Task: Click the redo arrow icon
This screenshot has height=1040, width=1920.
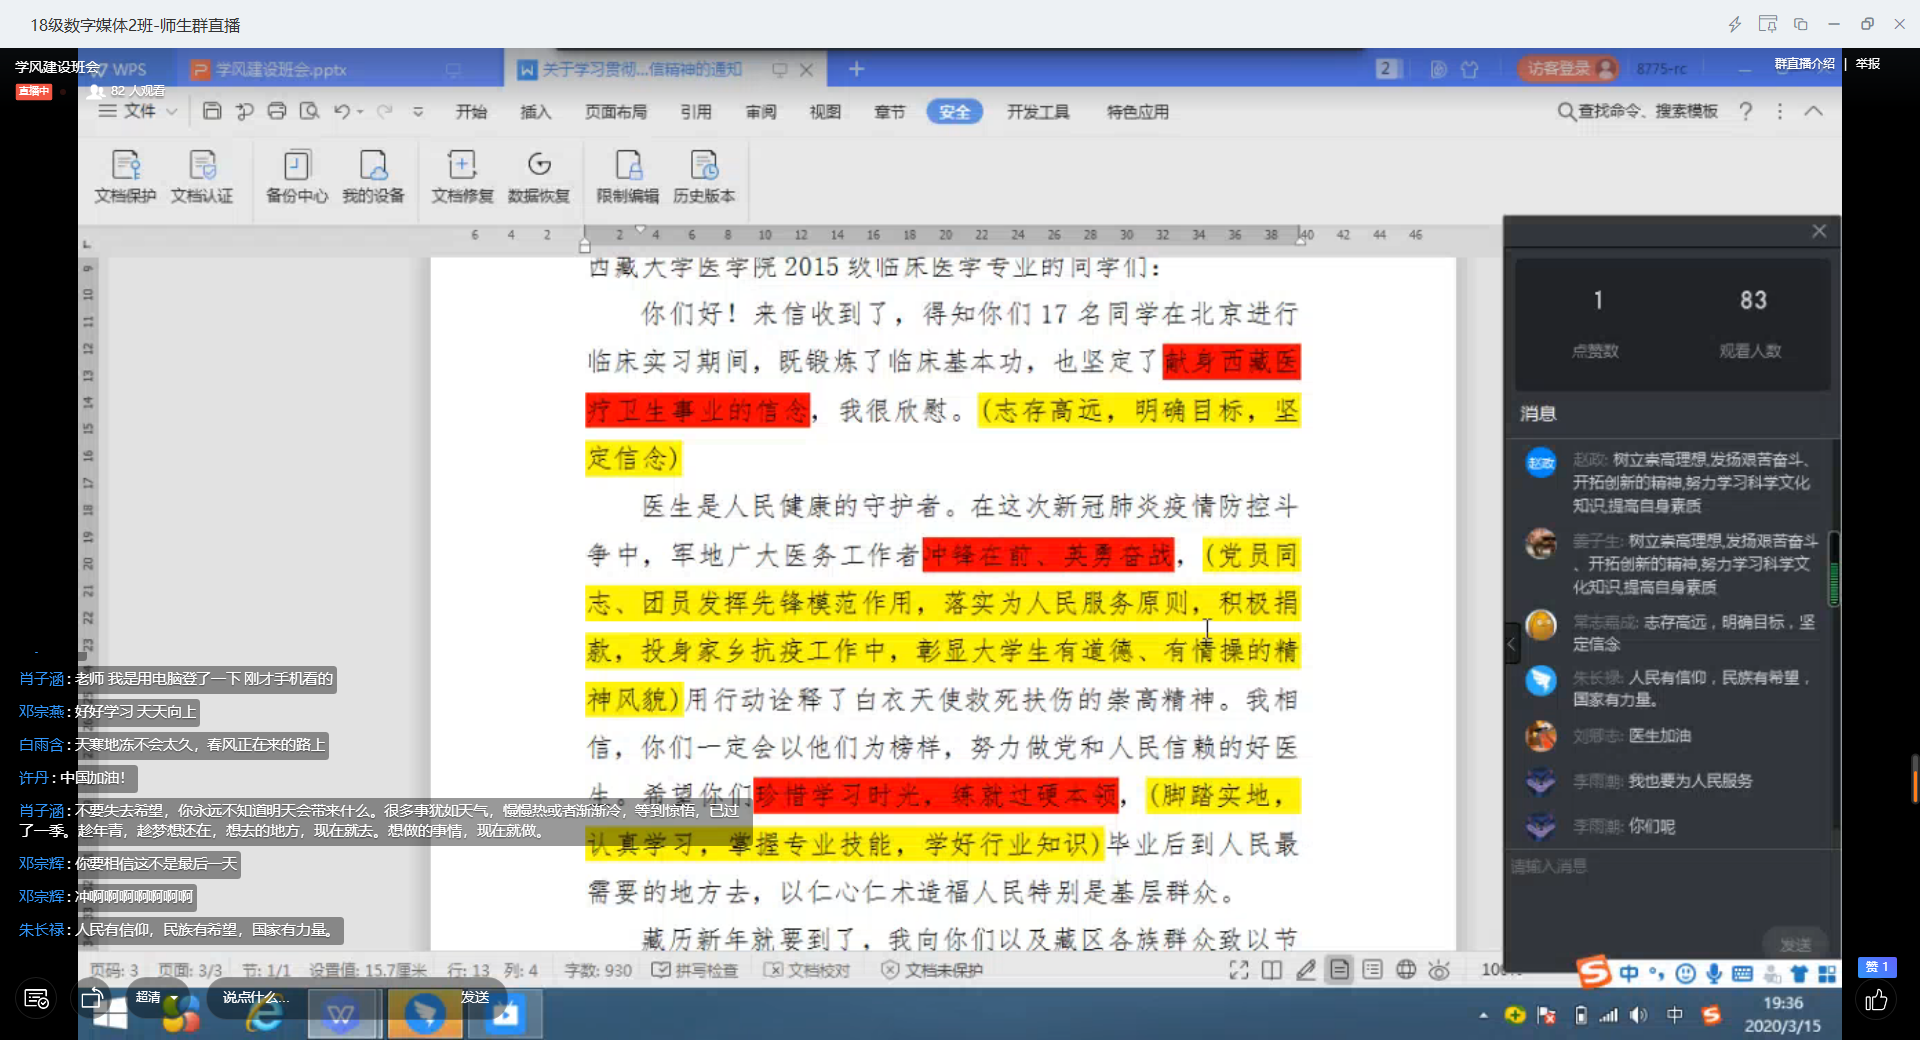Action: (x=384, y=111)
